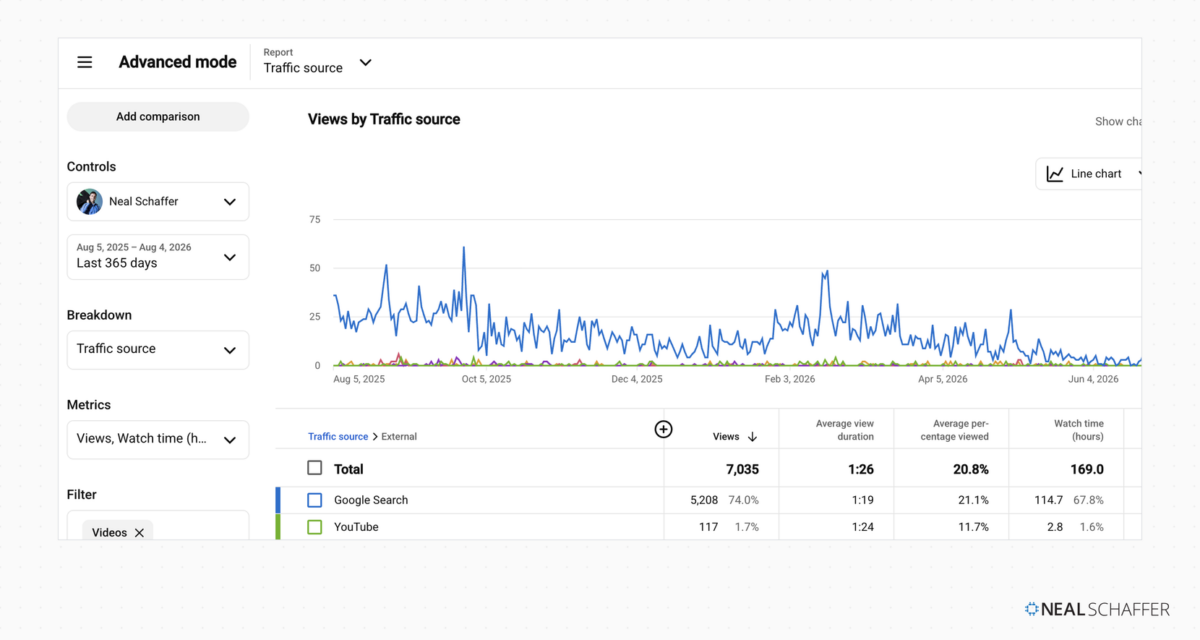Click the green YouTube color bar

(278, 527)
